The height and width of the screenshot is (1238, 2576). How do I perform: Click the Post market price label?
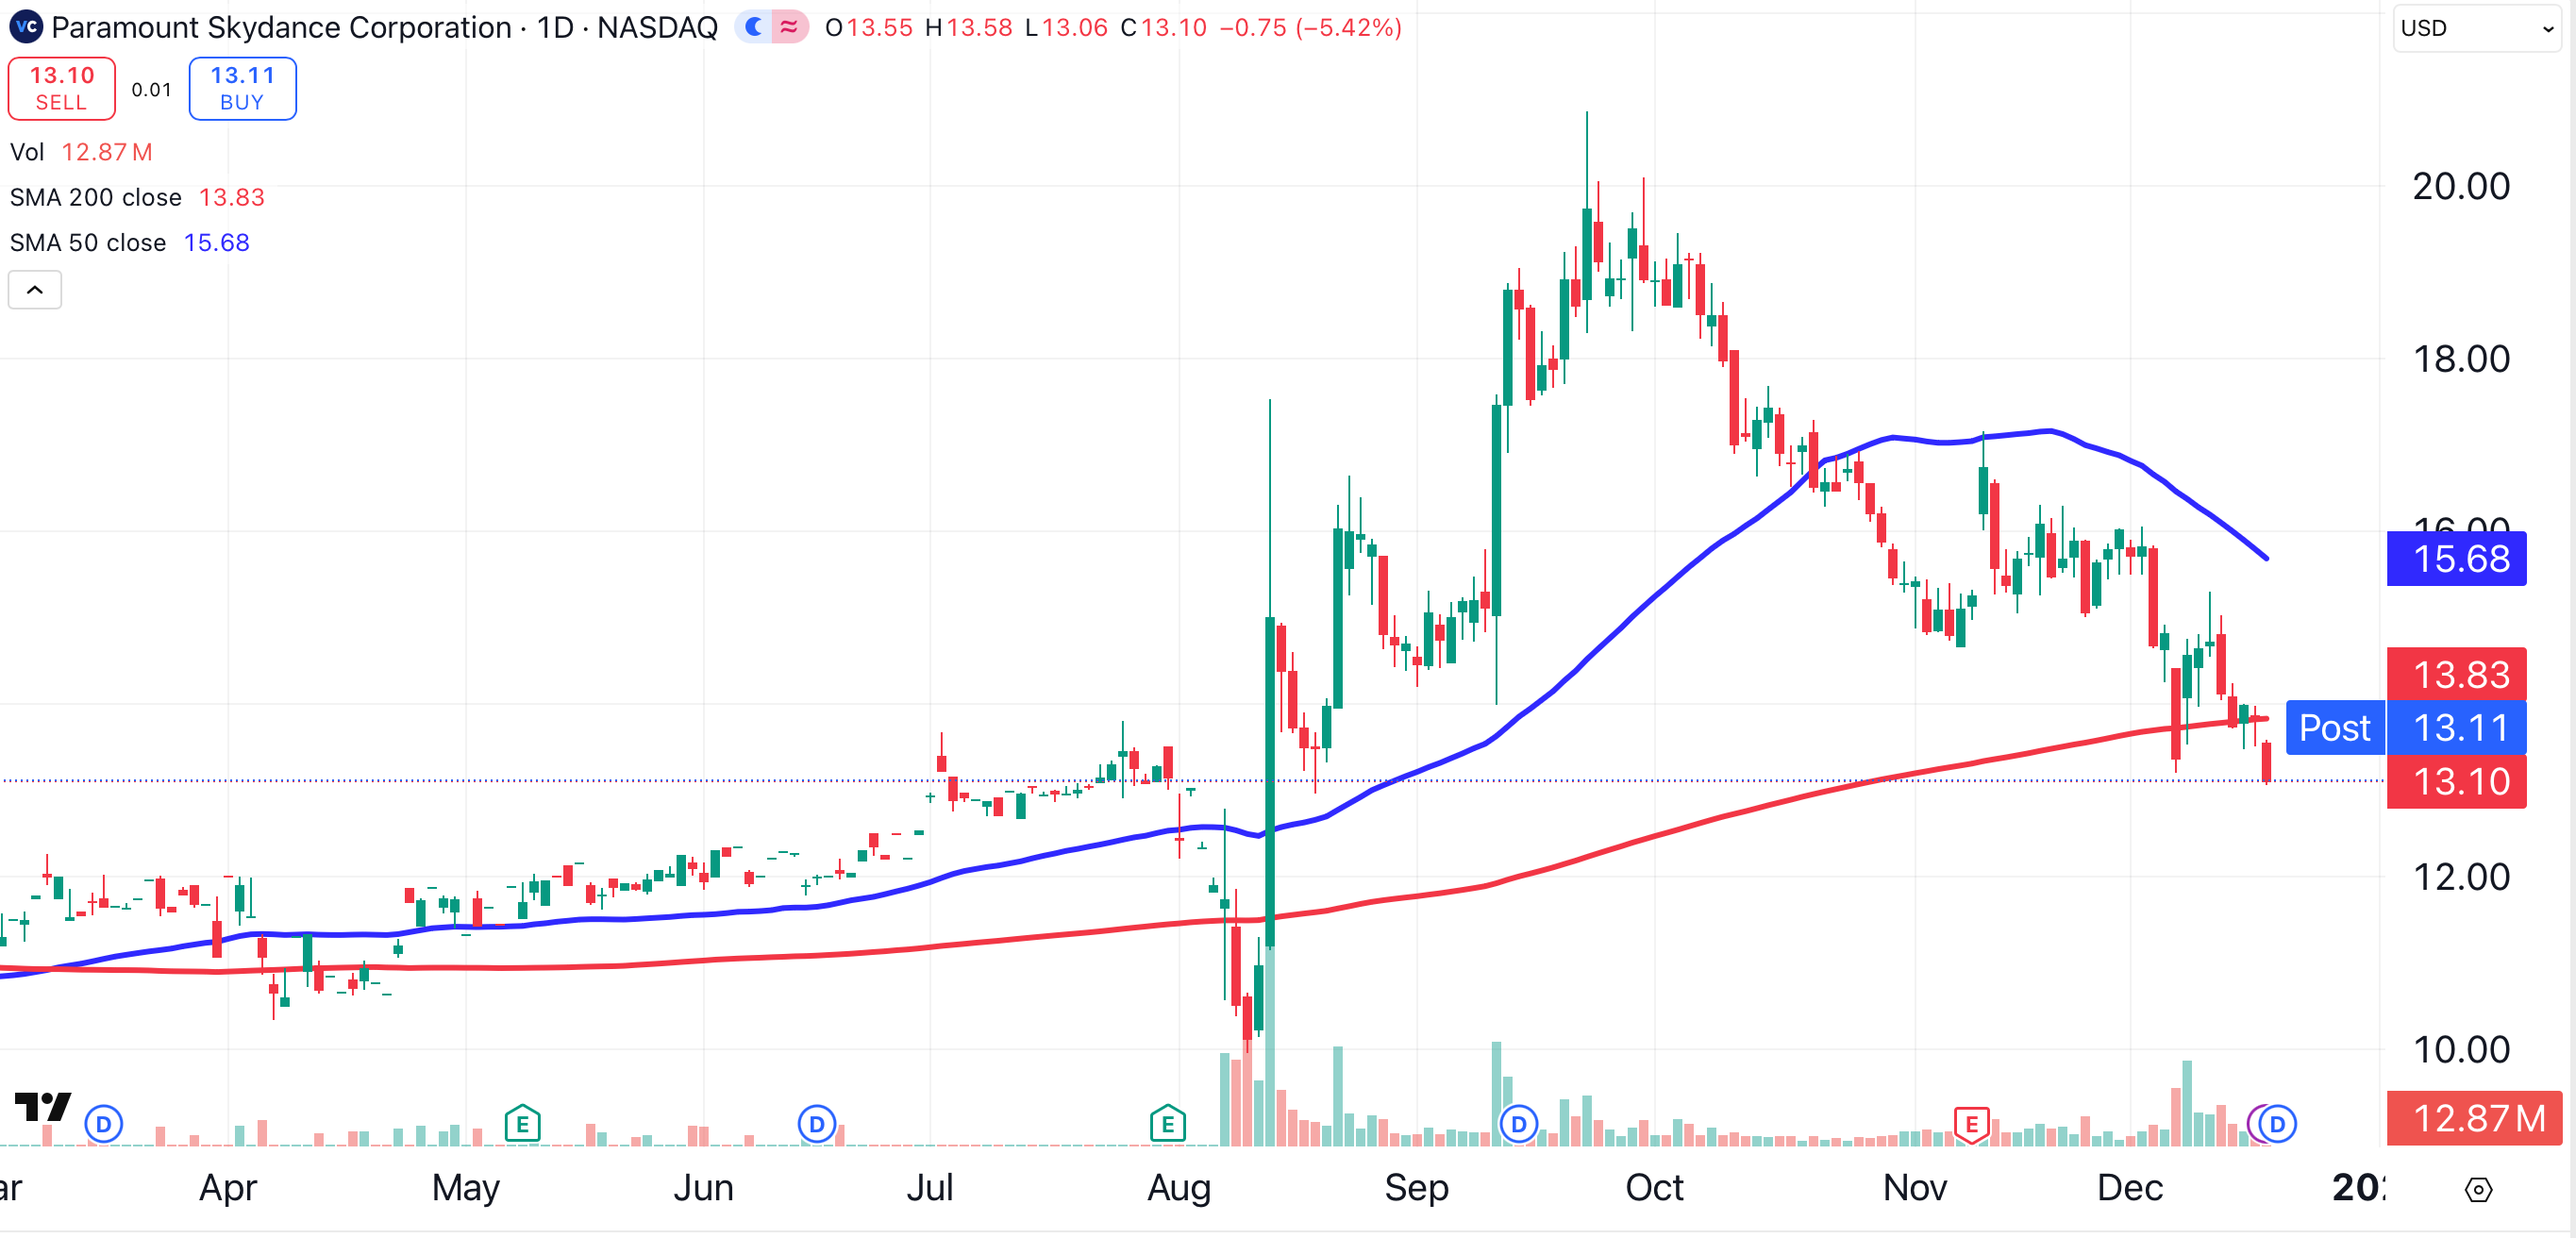(2334, 727)
